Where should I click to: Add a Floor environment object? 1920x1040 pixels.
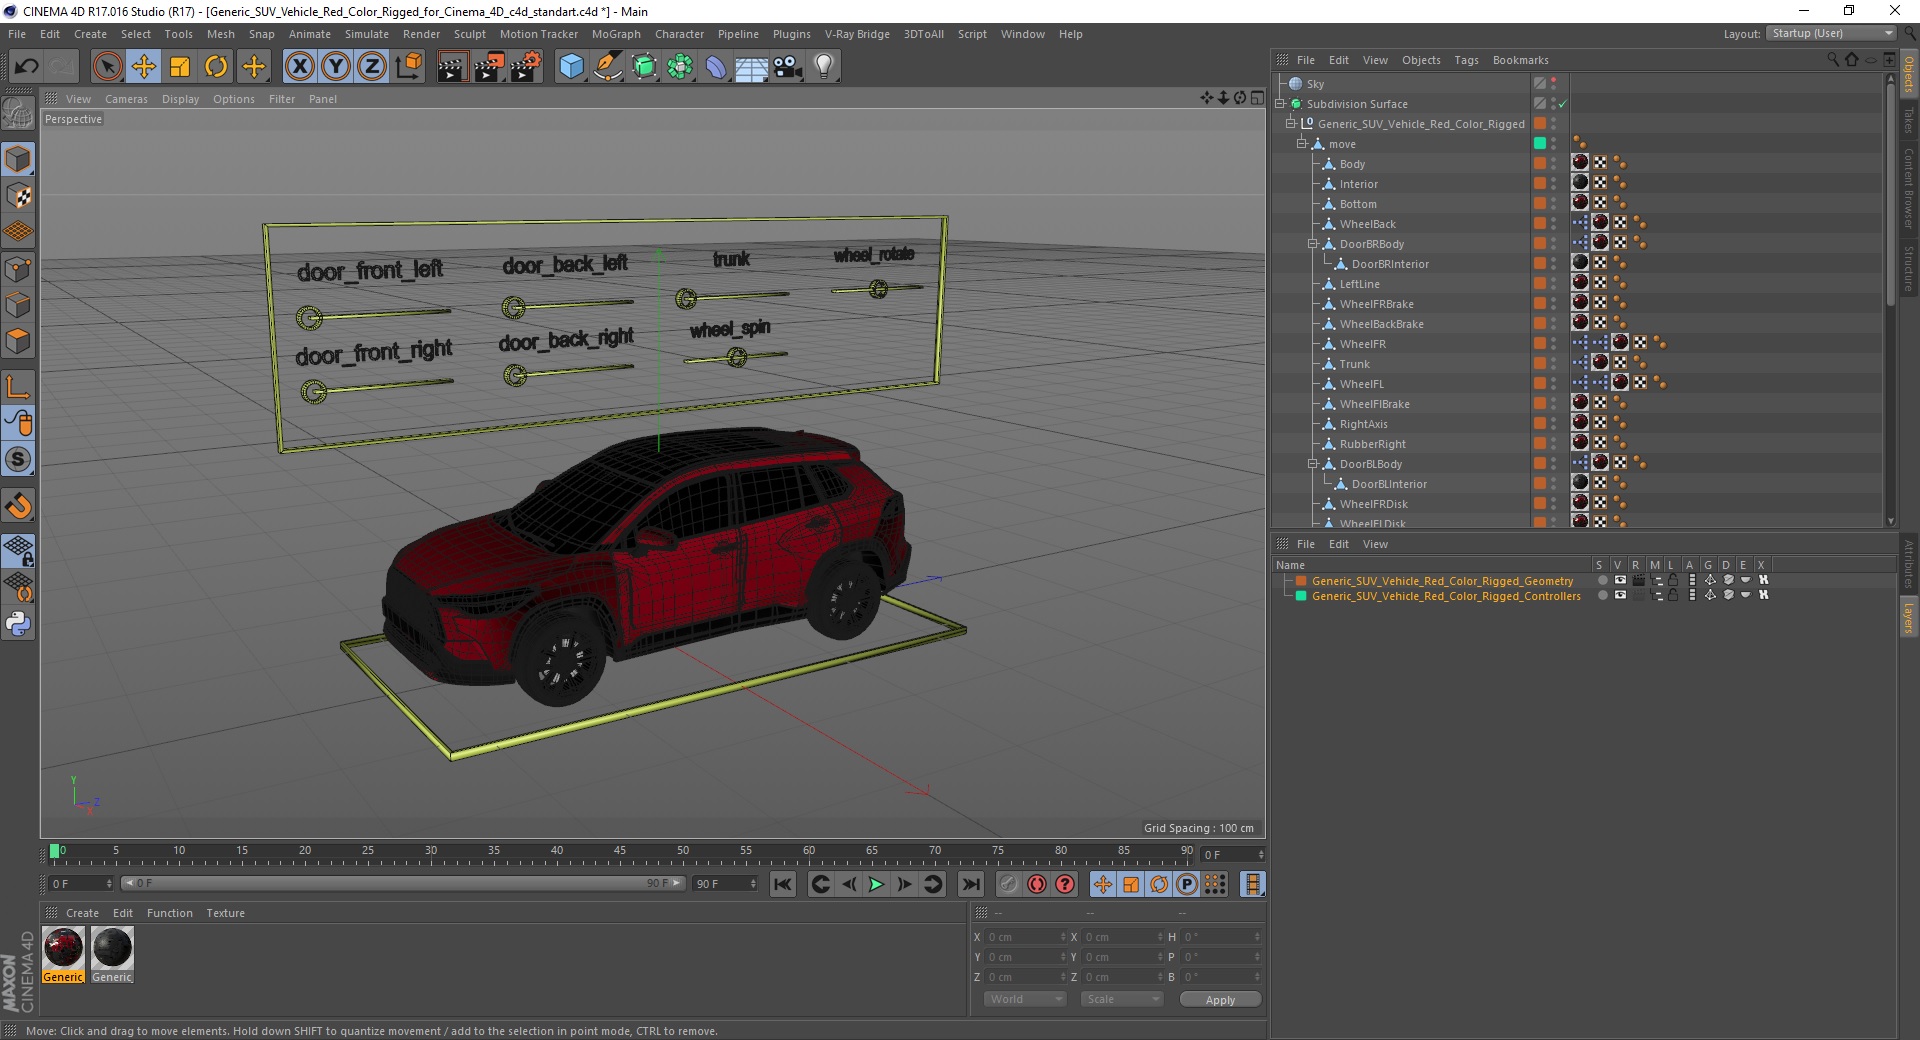point(752,66)
